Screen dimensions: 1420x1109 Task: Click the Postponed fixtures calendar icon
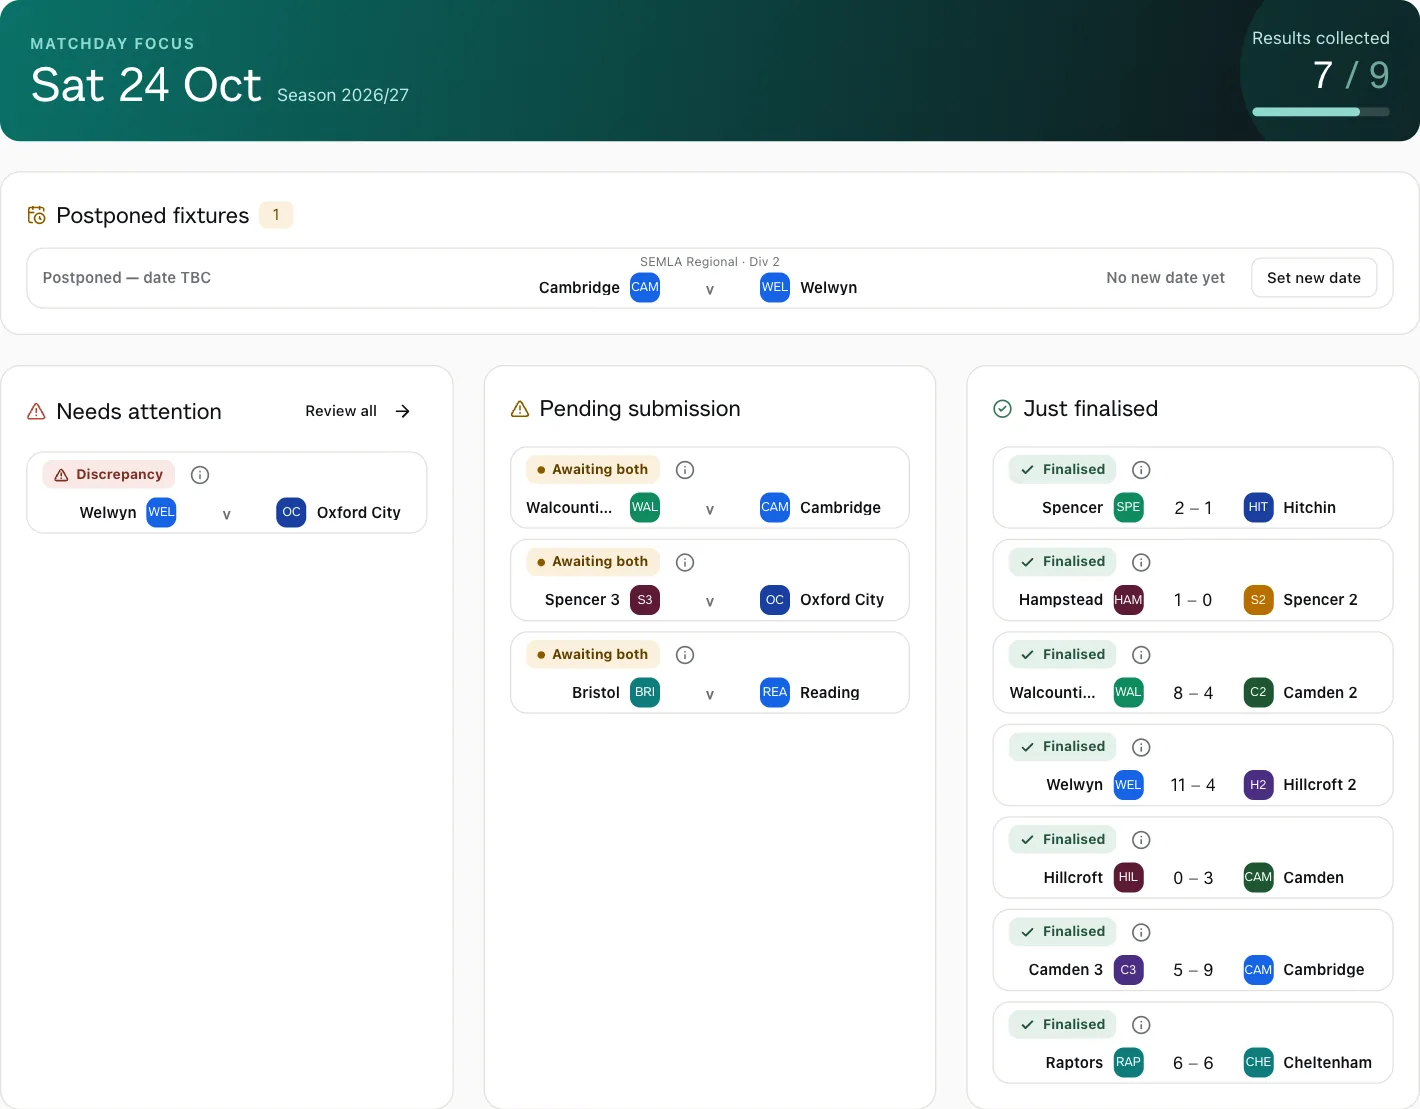coord(37,215)
